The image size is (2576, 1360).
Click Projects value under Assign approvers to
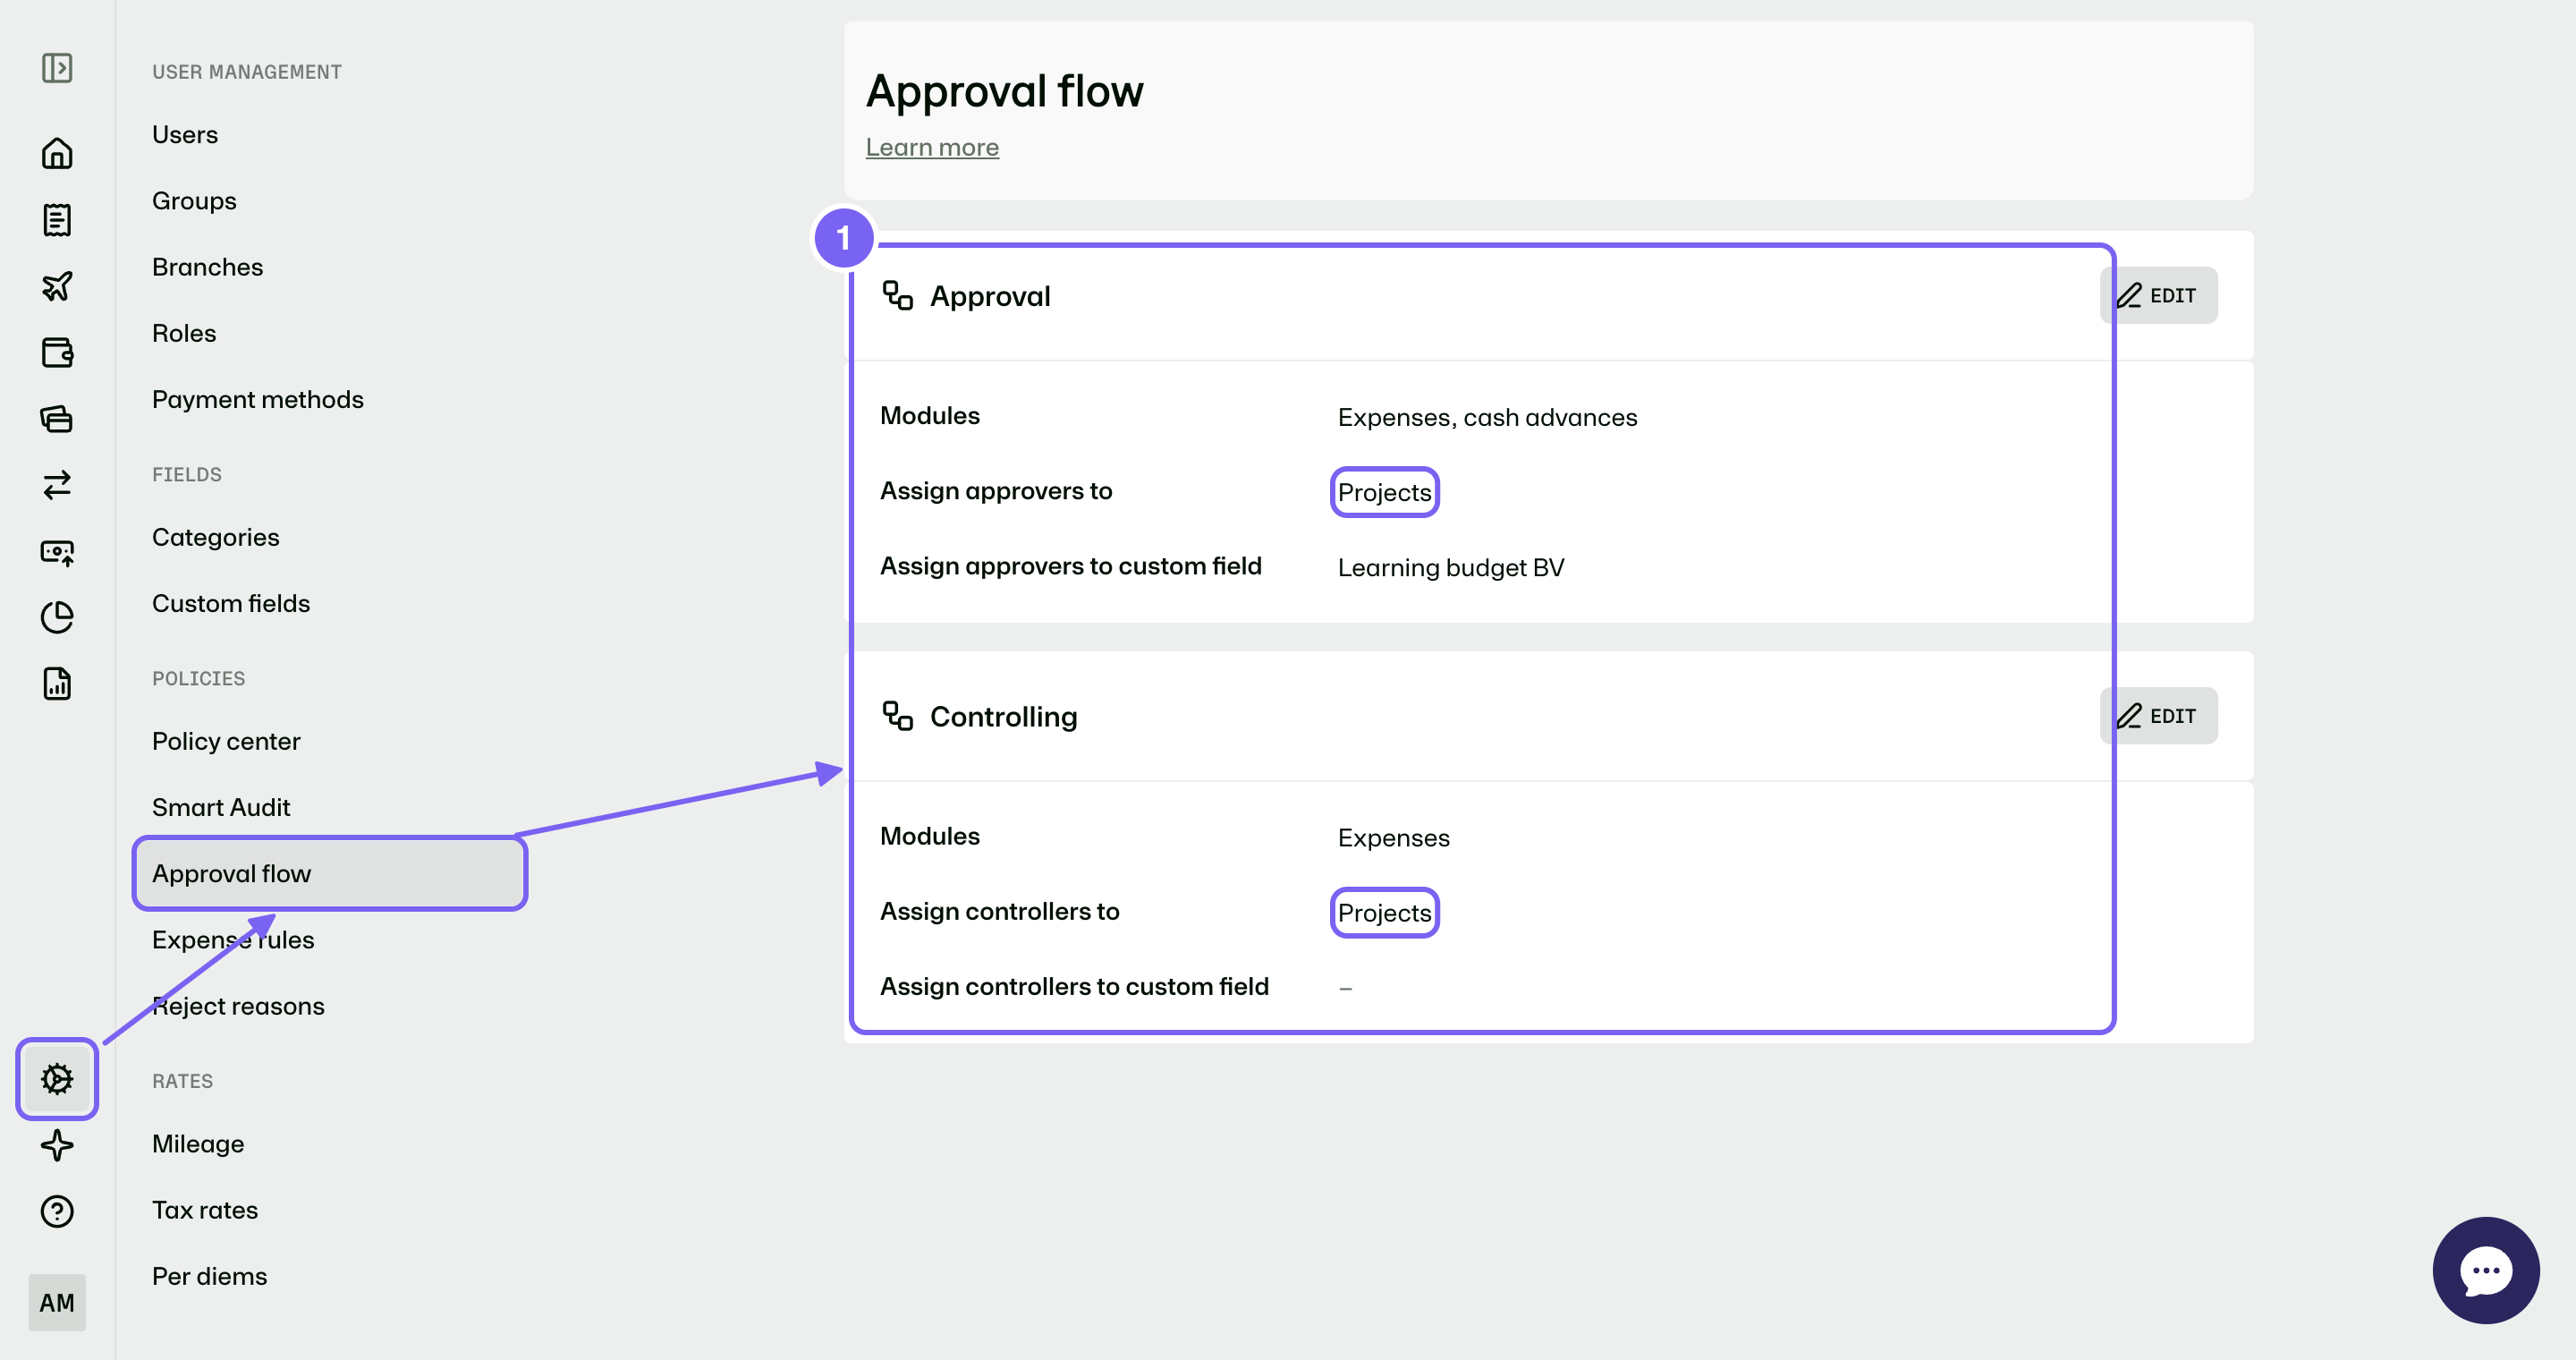coord(1384,493)
